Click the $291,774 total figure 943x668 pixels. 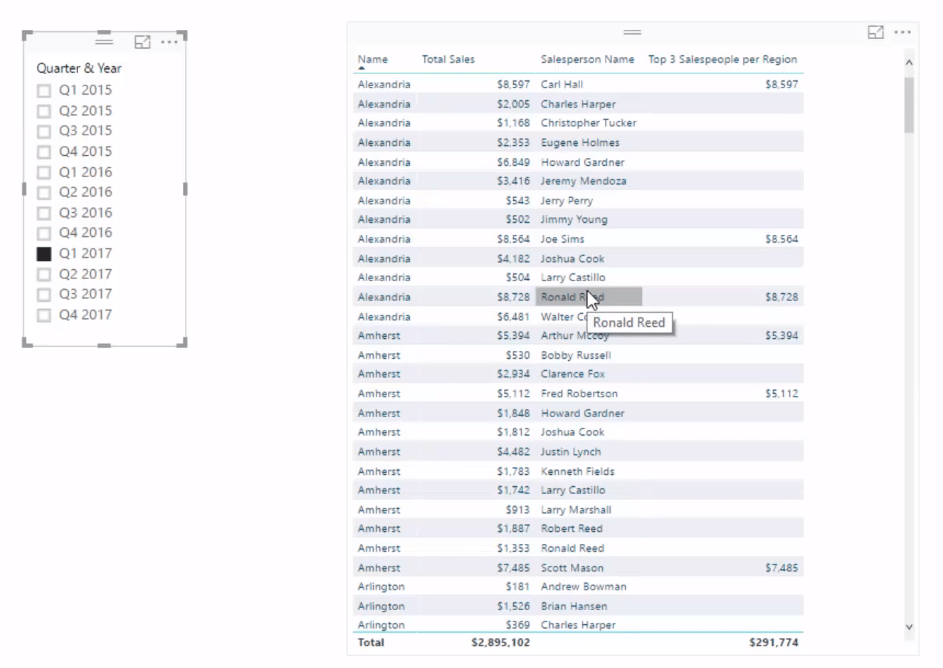773,642
